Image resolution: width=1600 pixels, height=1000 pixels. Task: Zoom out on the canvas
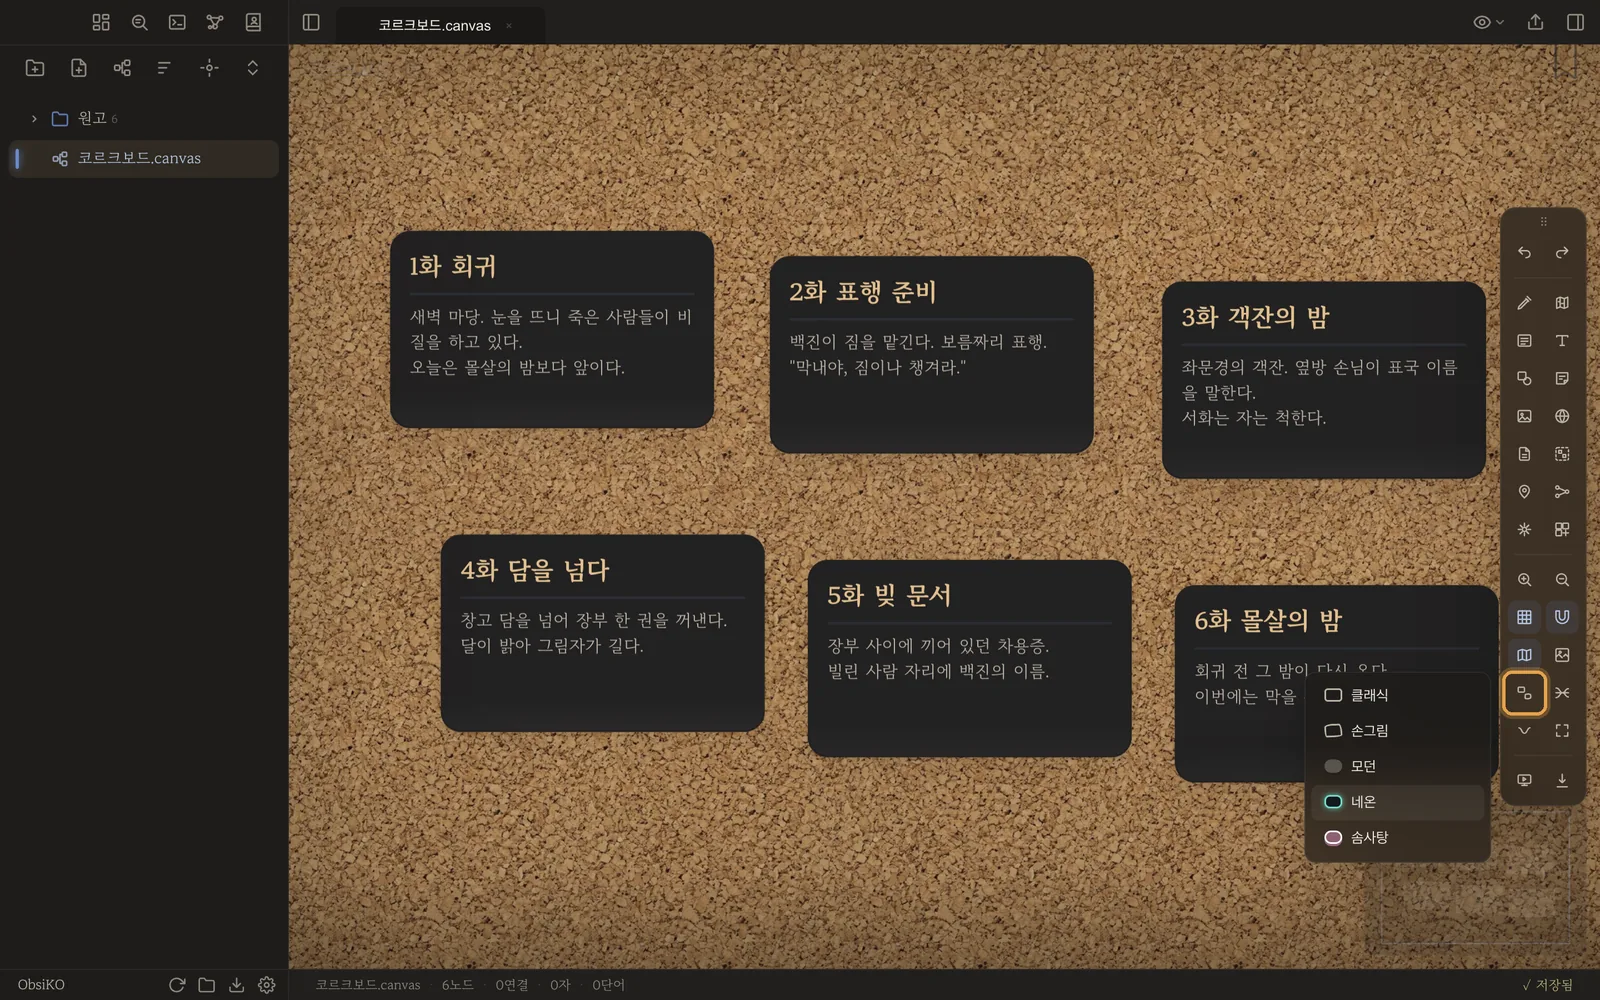click(x=1562, y=580)
